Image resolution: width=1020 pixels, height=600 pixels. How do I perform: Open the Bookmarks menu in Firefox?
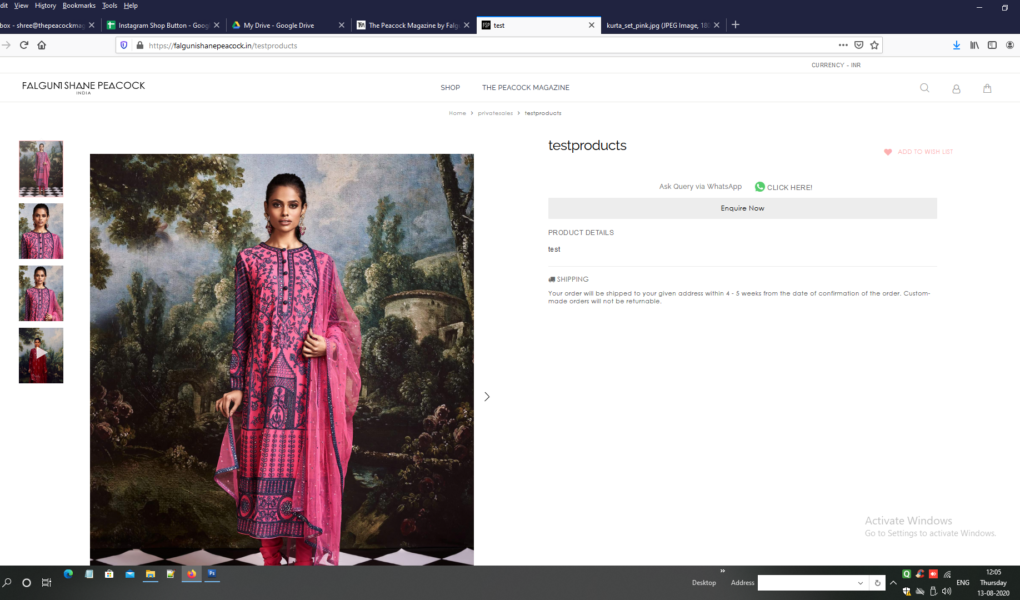tap(79, 6)
